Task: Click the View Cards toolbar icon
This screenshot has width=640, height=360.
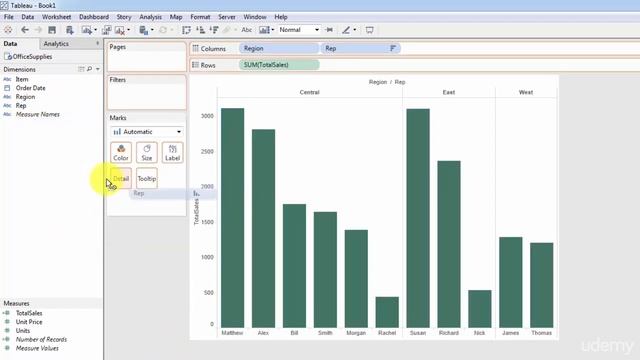Action: [x=264, y=30]
